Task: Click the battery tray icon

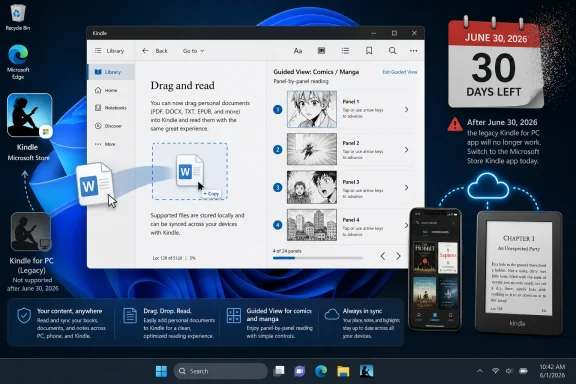Action: tap(523, 371)
